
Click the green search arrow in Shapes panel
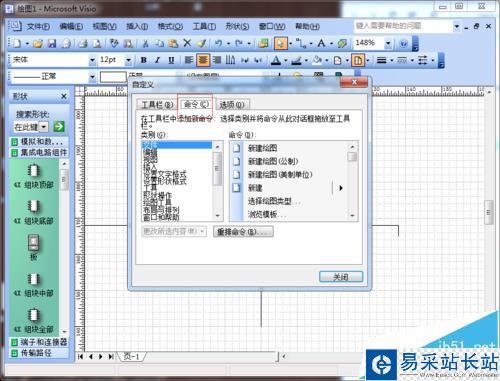tap(59, 127)
